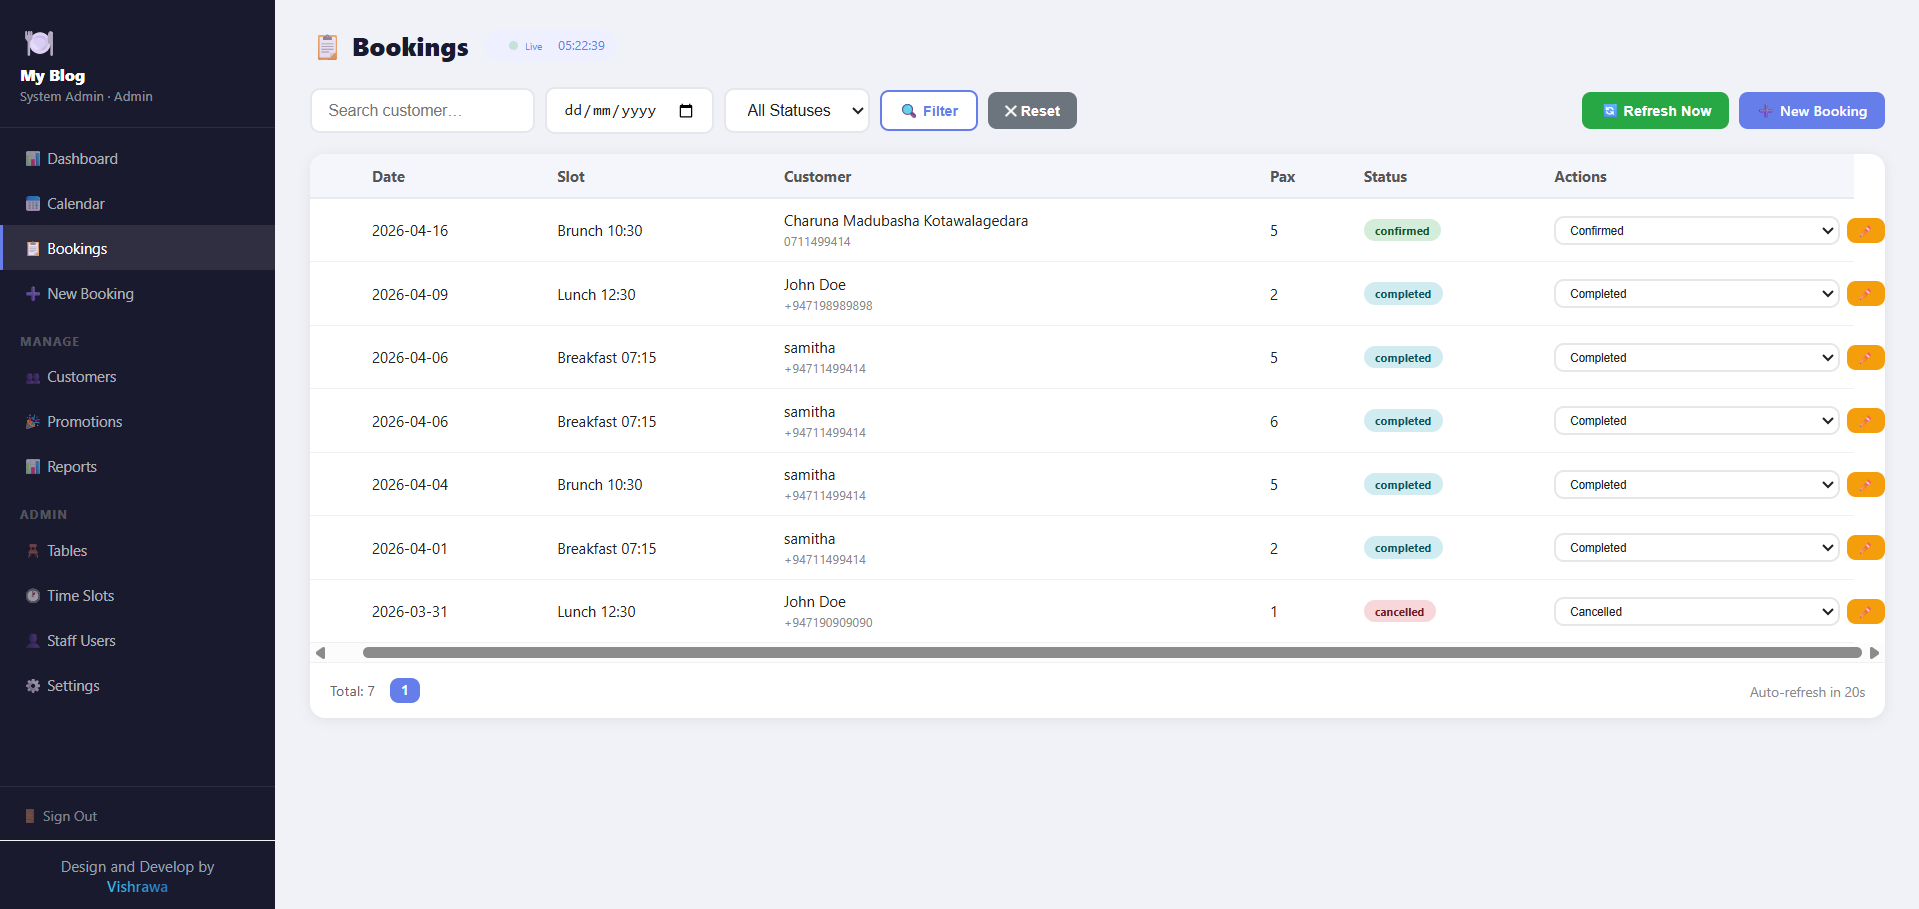Click the calendar picker icon in date field

tap(686, 111)
